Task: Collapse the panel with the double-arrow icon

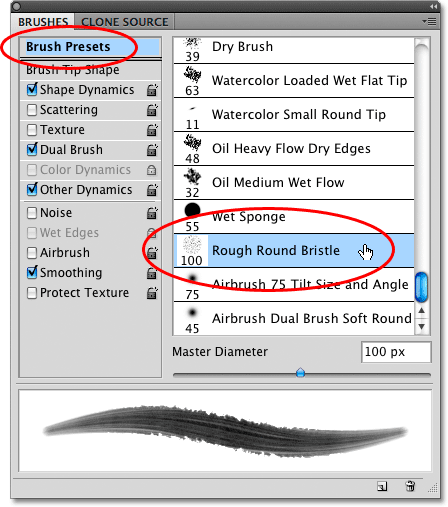Action: [433, 7]
